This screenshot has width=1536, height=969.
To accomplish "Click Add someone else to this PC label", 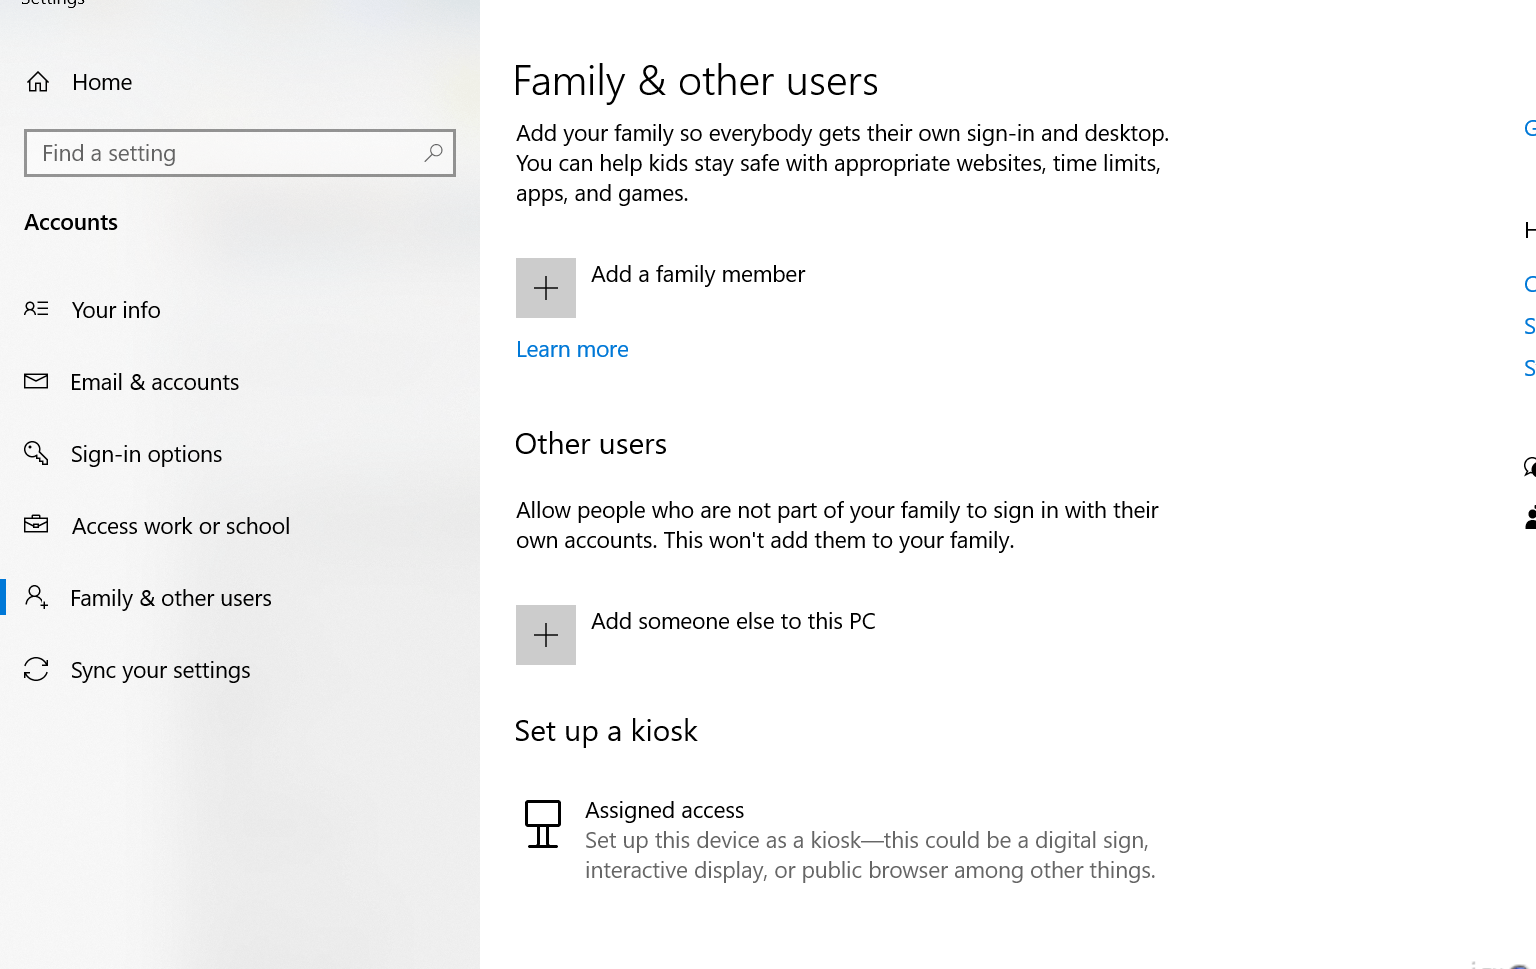I will point(733,621).
